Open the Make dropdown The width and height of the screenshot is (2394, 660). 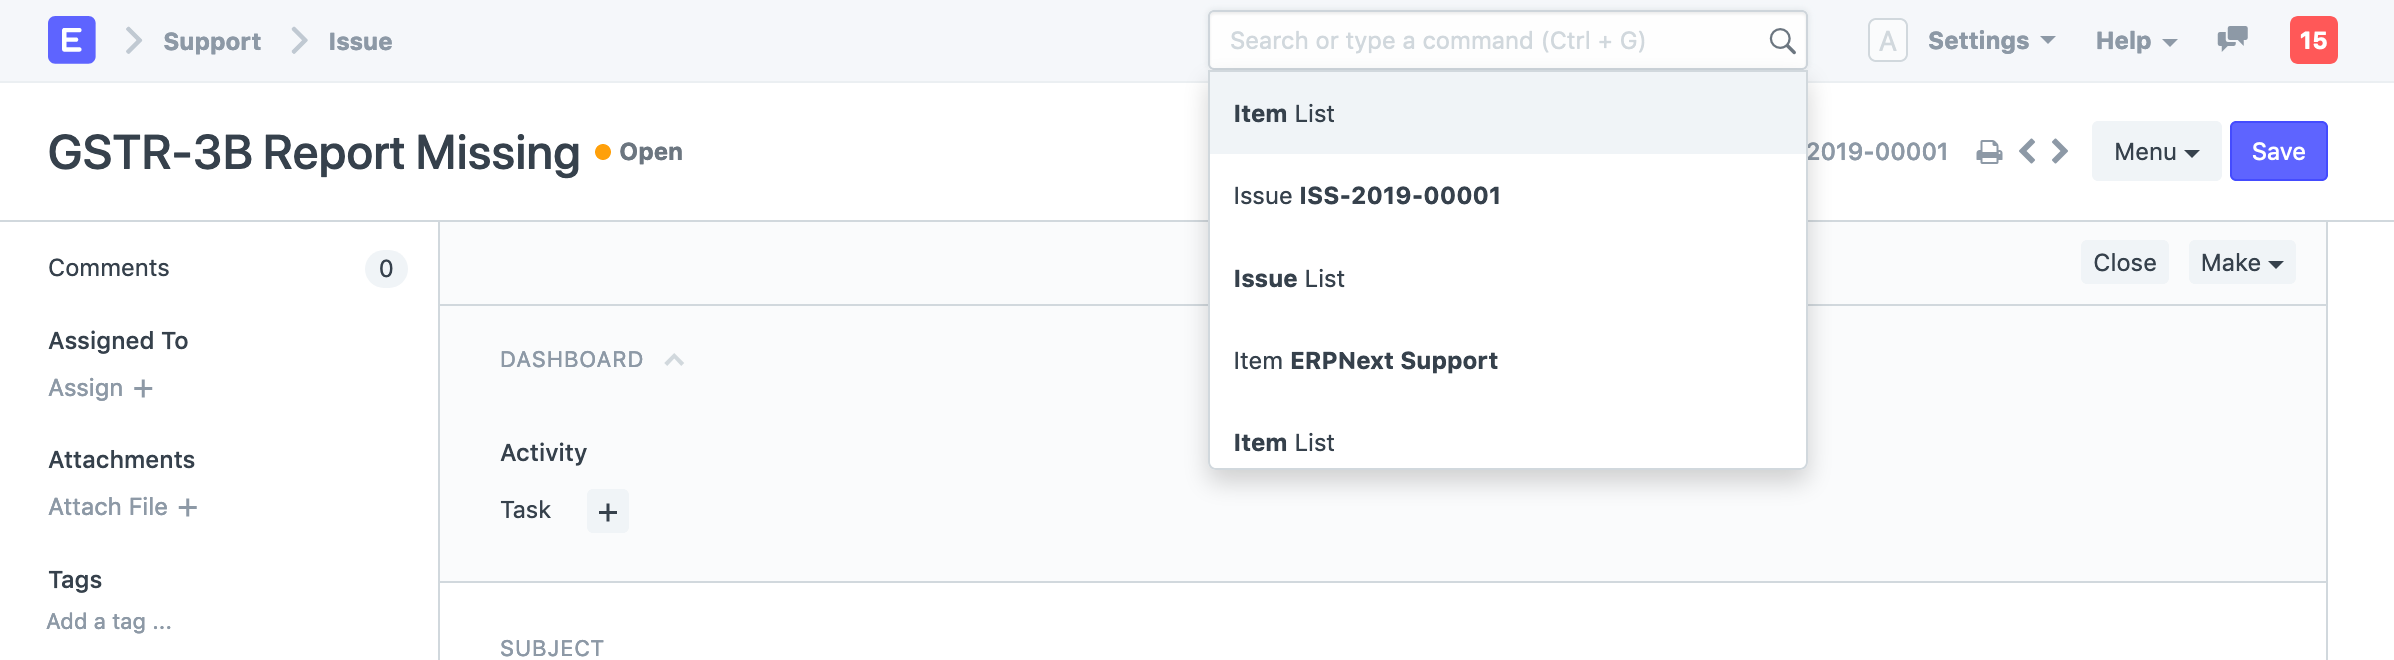[x=2241, y=263]
